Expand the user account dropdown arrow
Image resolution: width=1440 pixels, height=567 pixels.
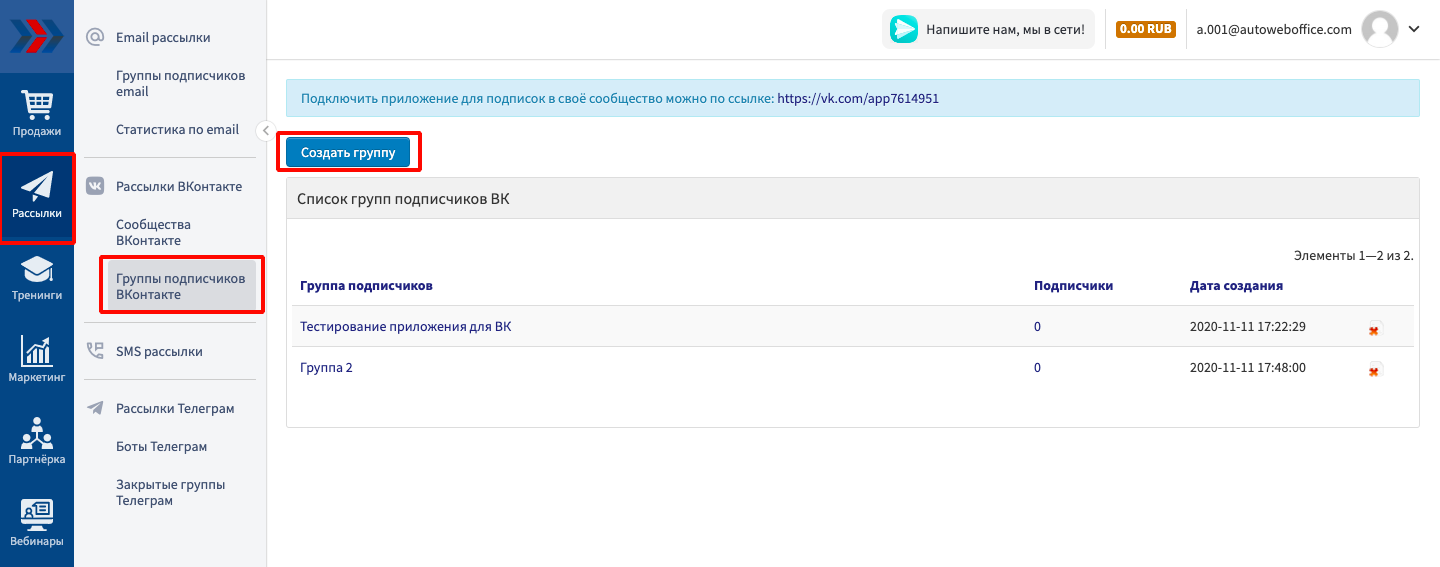pyautogui.click(x=1414, y=30)
